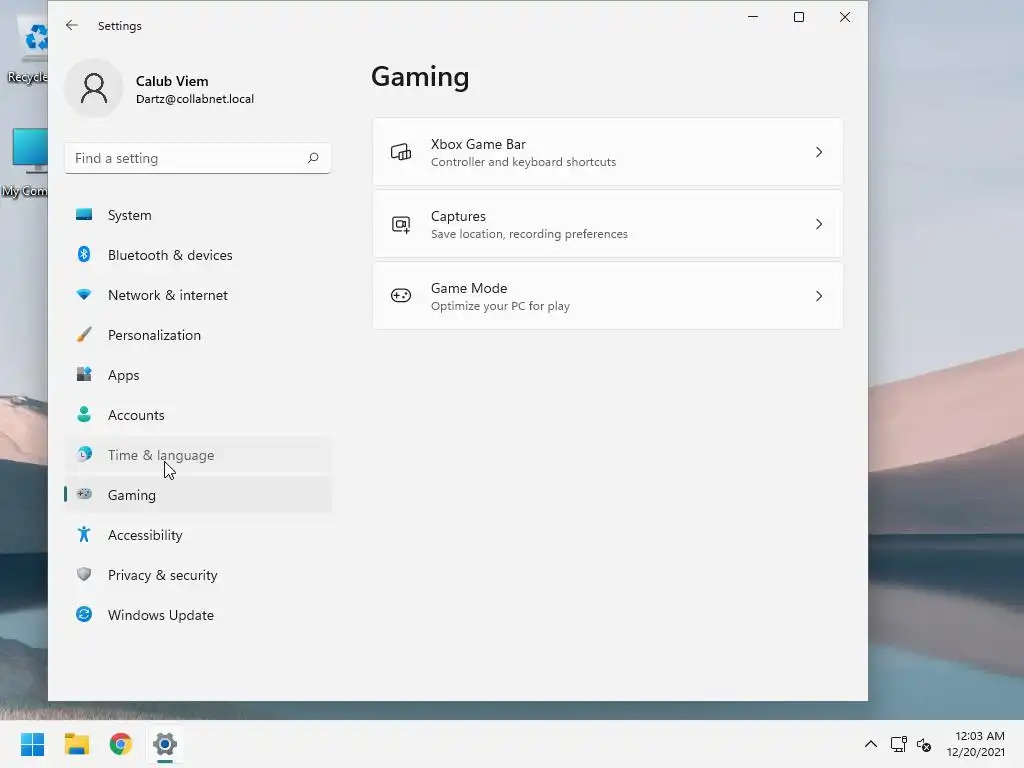
Task: Click the Settings gear on taskbar
Action: point(165,744)
